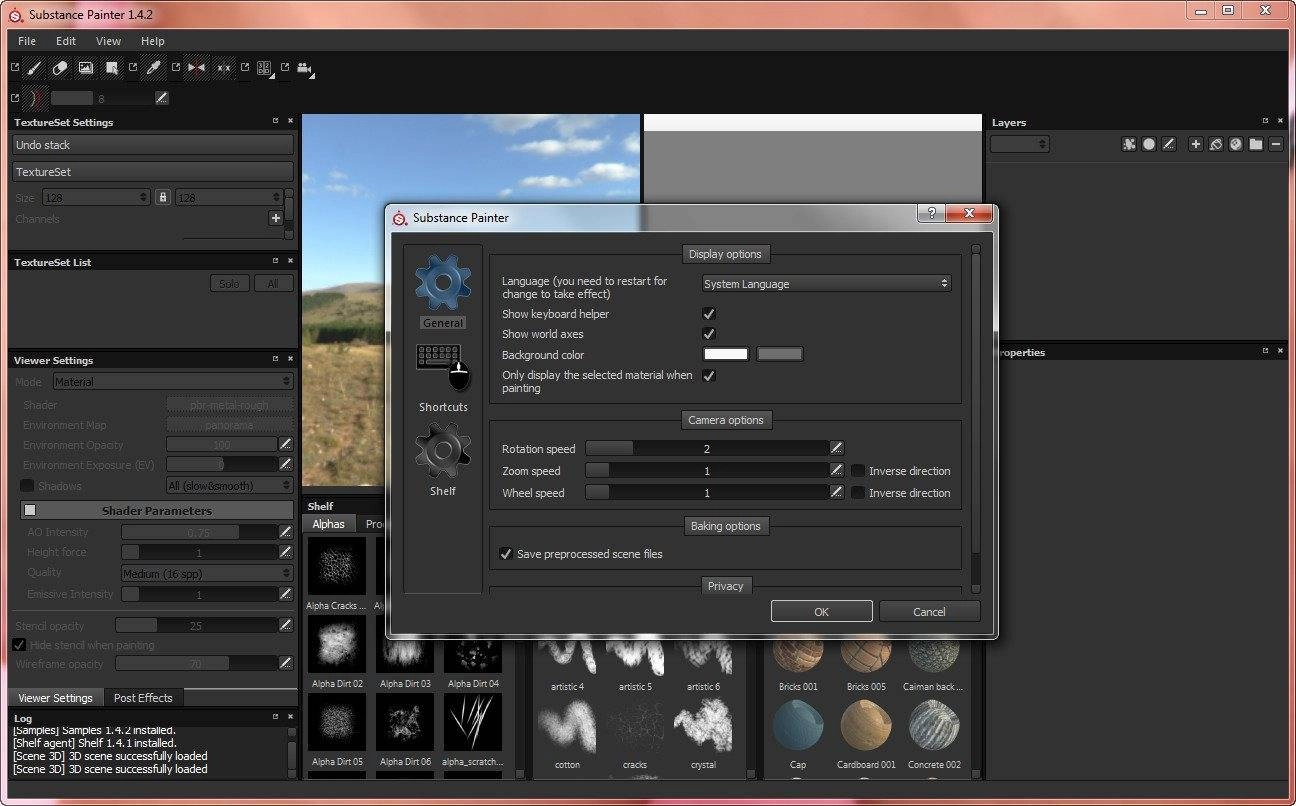This screenshot has width=1296, height=806.
Task: Click the brush-line icon in Layers toolbar
Action: [1168, 144]
